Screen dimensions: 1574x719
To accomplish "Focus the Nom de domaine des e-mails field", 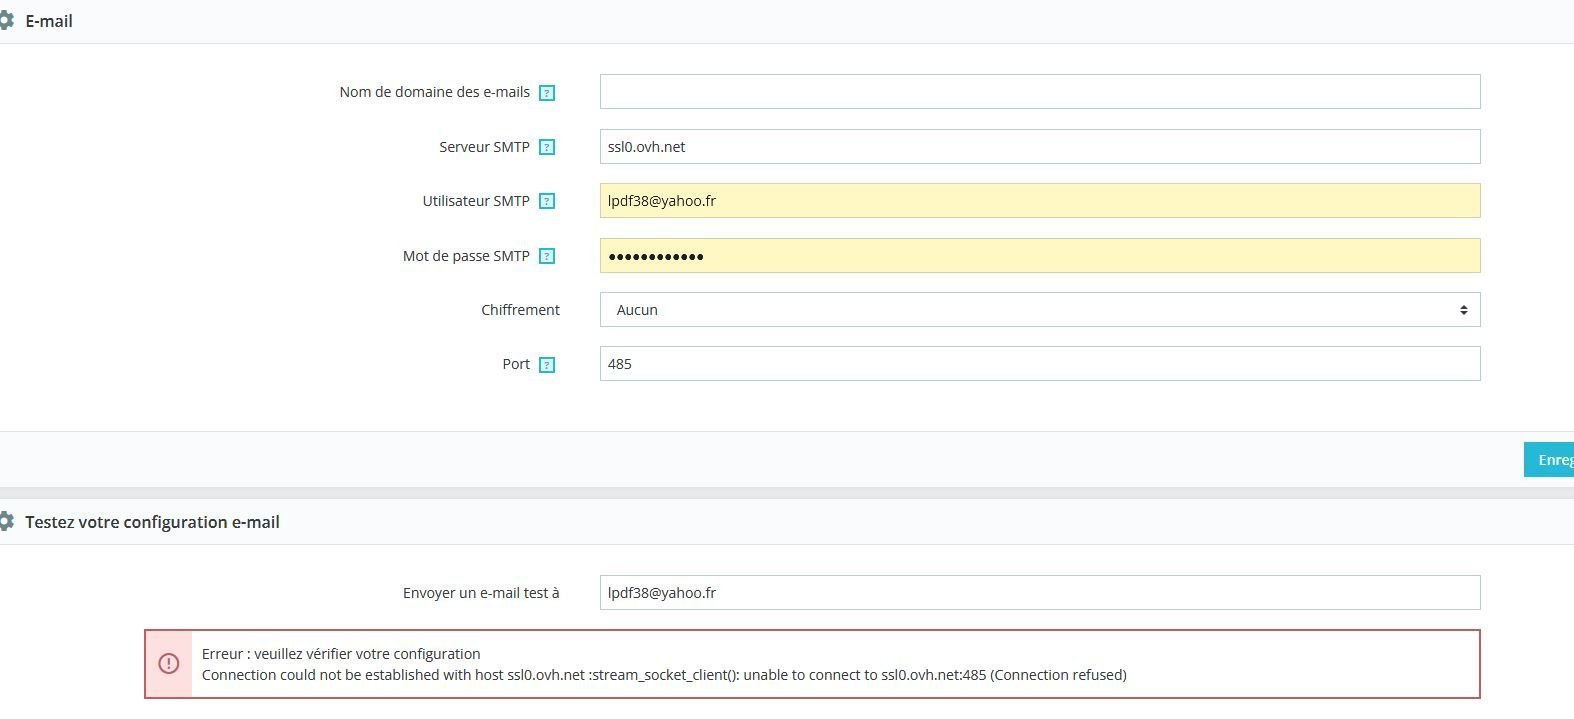I will pyautogui.click(x=1040, y=92).
